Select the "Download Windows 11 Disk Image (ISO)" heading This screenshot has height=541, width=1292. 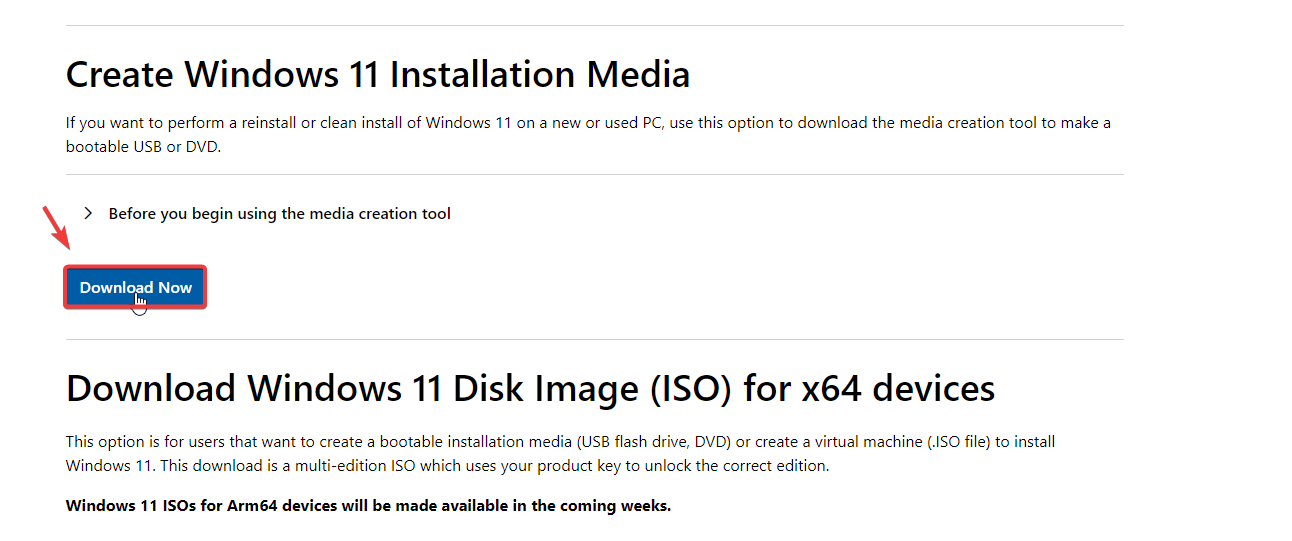(x=530, y=388)
